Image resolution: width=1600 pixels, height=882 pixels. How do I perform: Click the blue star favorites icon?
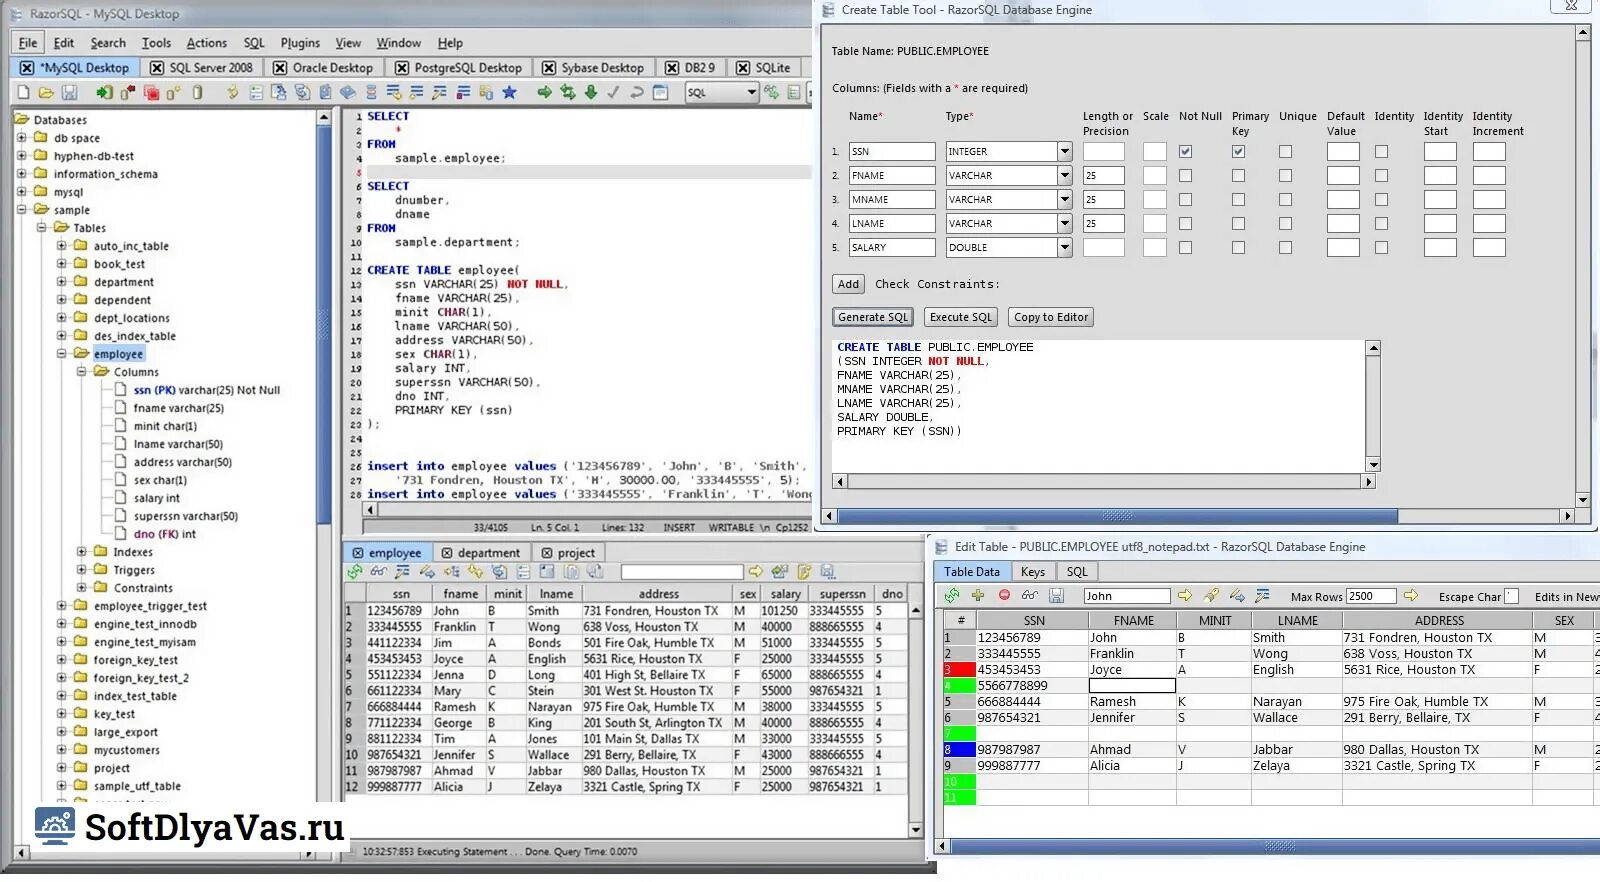coord(509,93)
